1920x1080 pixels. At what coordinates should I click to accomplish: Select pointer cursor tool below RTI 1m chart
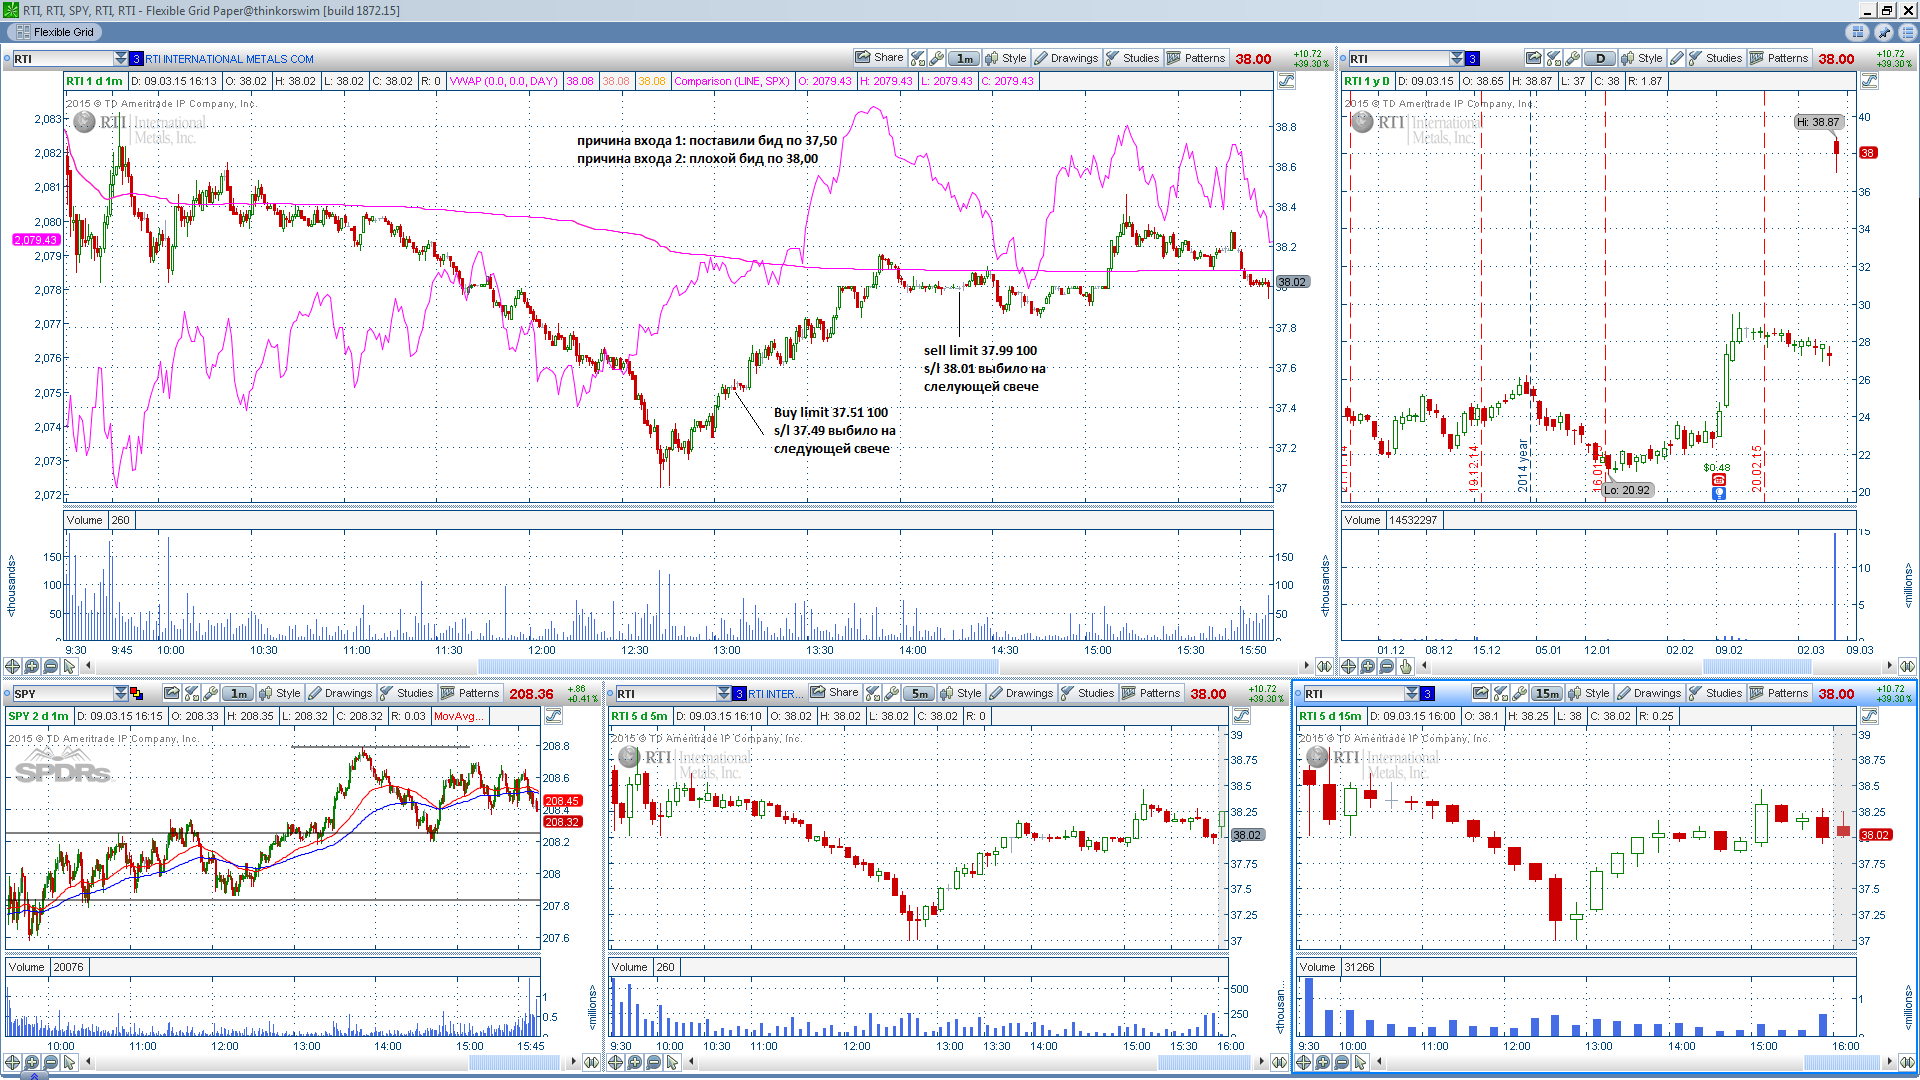[x=69, y=666]
